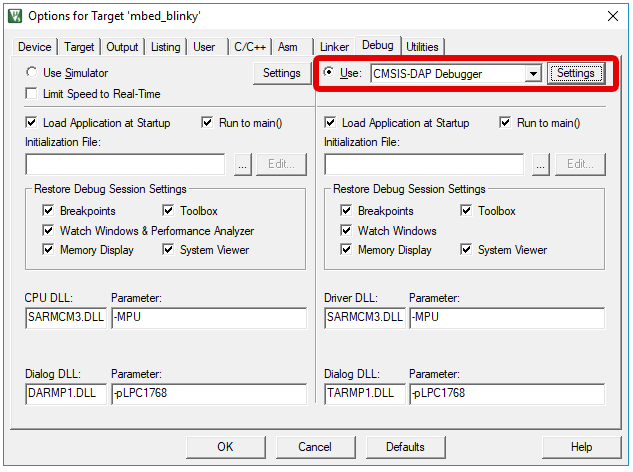Close the Options for Target dialog
This screenshot has width=633, height=472.
coord(611,15)
